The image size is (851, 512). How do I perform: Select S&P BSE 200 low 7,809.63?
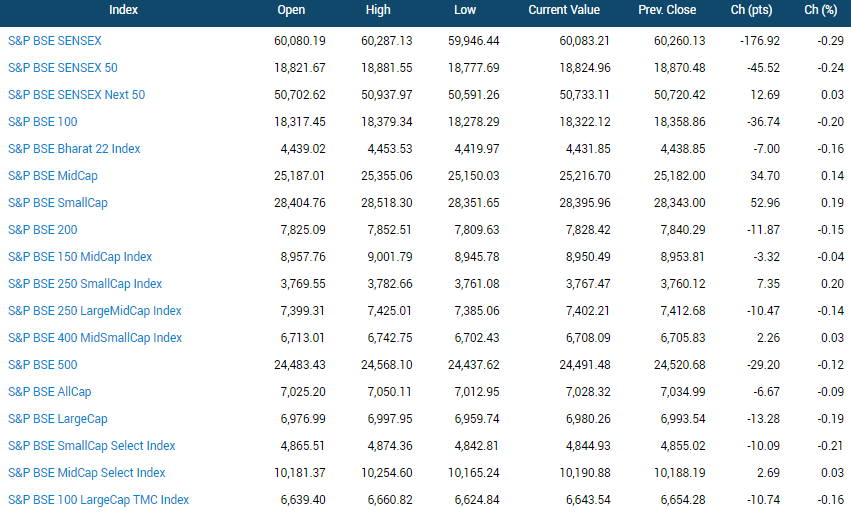[x=477, y=230]
